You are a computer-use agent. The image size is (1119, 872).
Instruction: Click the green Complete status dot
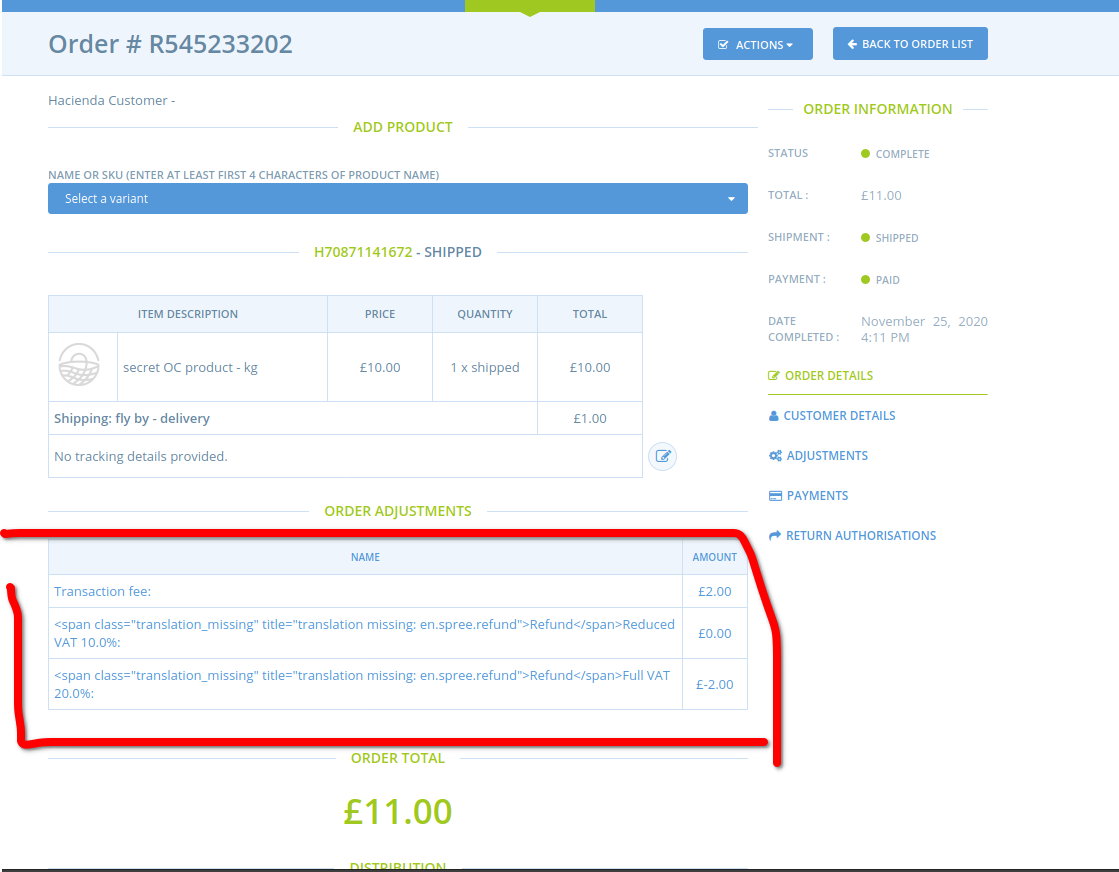[865, 153]
